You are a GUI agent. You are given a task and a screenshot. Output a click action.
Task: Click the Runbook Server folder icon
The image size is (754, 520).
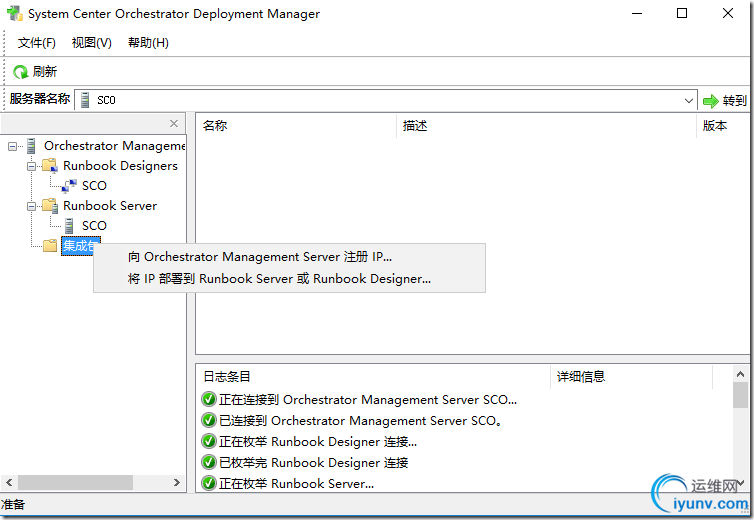(x=50, y=206)
